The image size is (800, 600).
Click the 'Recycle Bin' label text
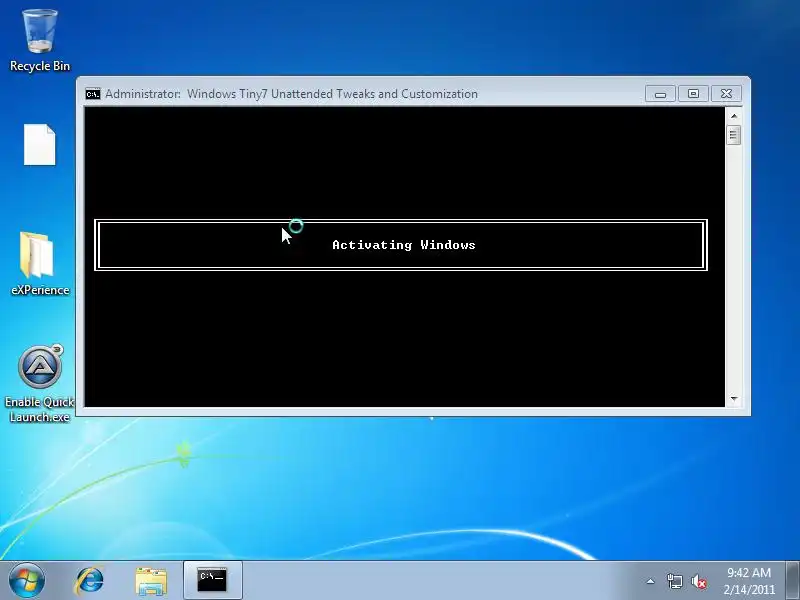click(40, 66)
